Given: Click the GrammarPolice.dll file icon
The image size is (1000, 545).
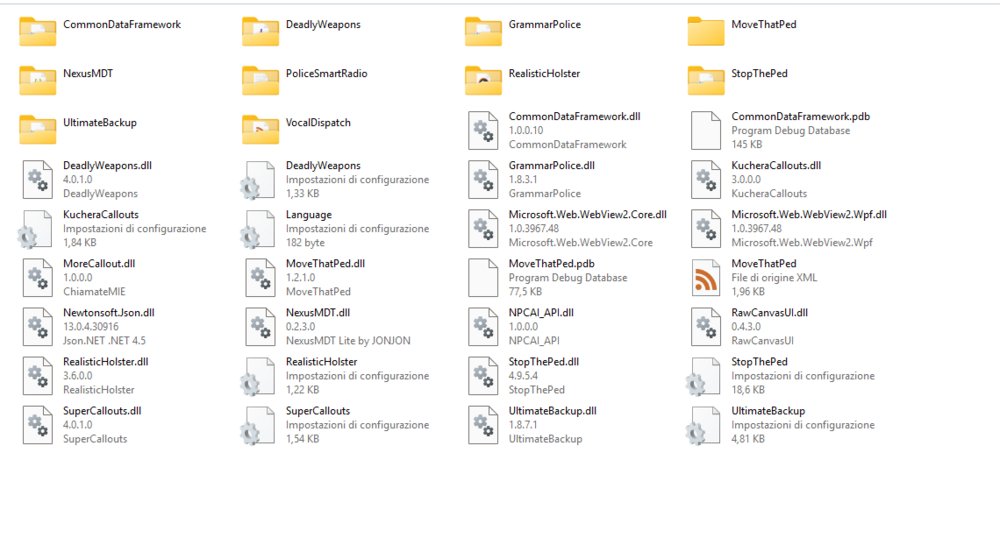Looking at the screenshot, I should pos(483,179).
